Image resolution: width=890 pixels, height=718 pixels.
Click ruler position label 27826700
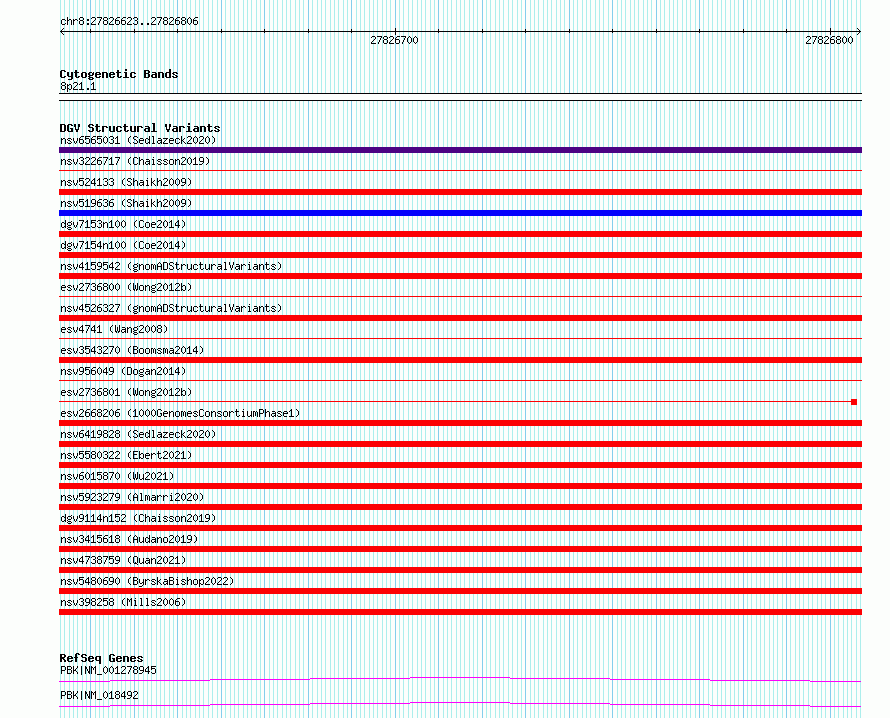click(x=394, y=40)
